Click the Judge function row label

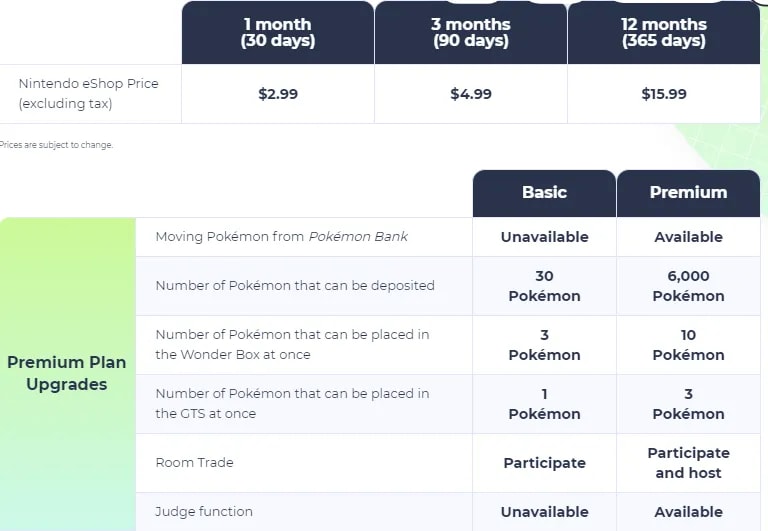tap(204, 511)
